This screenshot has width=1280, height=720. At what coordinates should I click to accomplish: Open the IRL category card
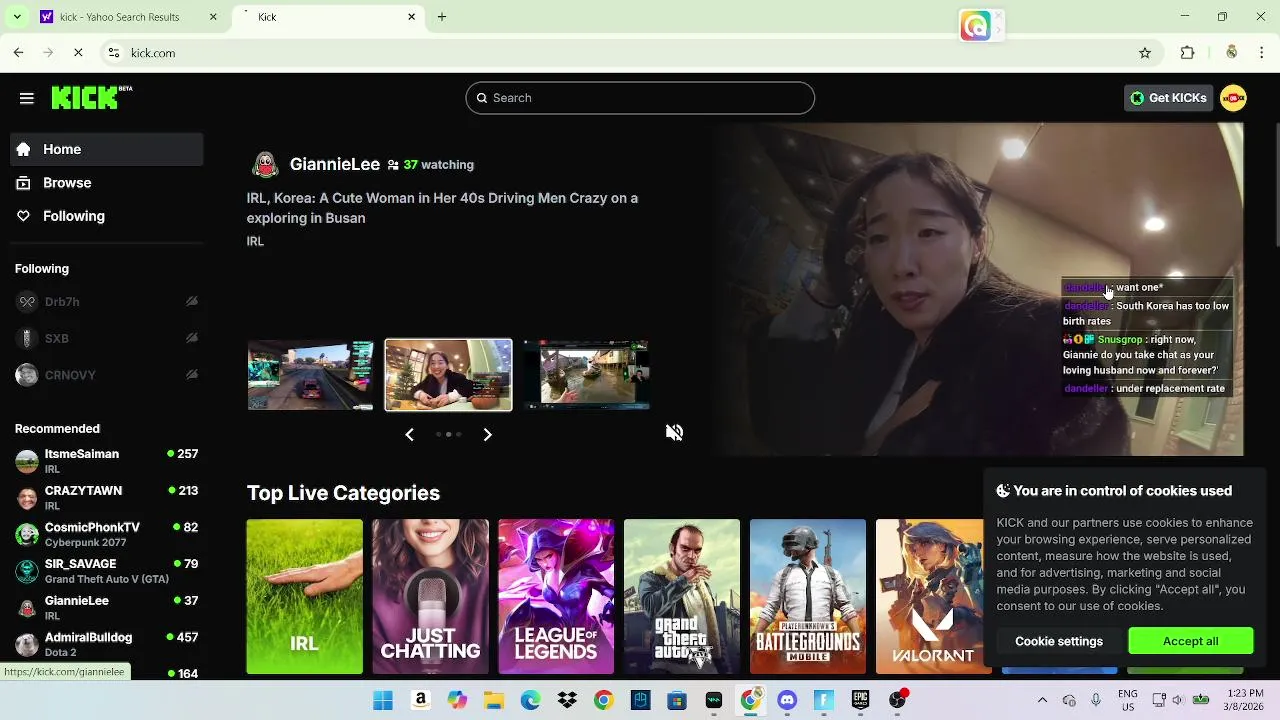pyautogui.click(x=305, y=596)
